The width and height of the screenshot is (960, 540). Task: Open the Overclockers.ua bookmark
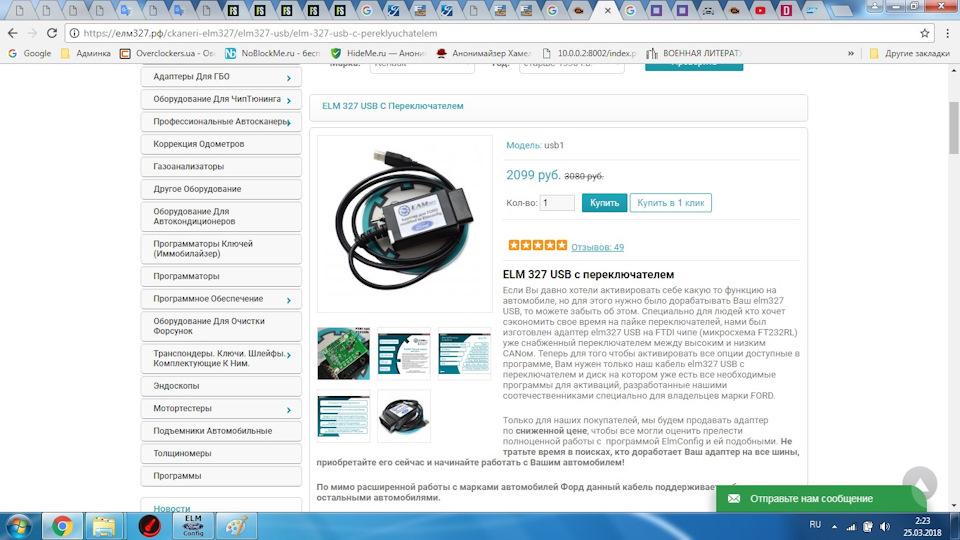click(167, 53)
